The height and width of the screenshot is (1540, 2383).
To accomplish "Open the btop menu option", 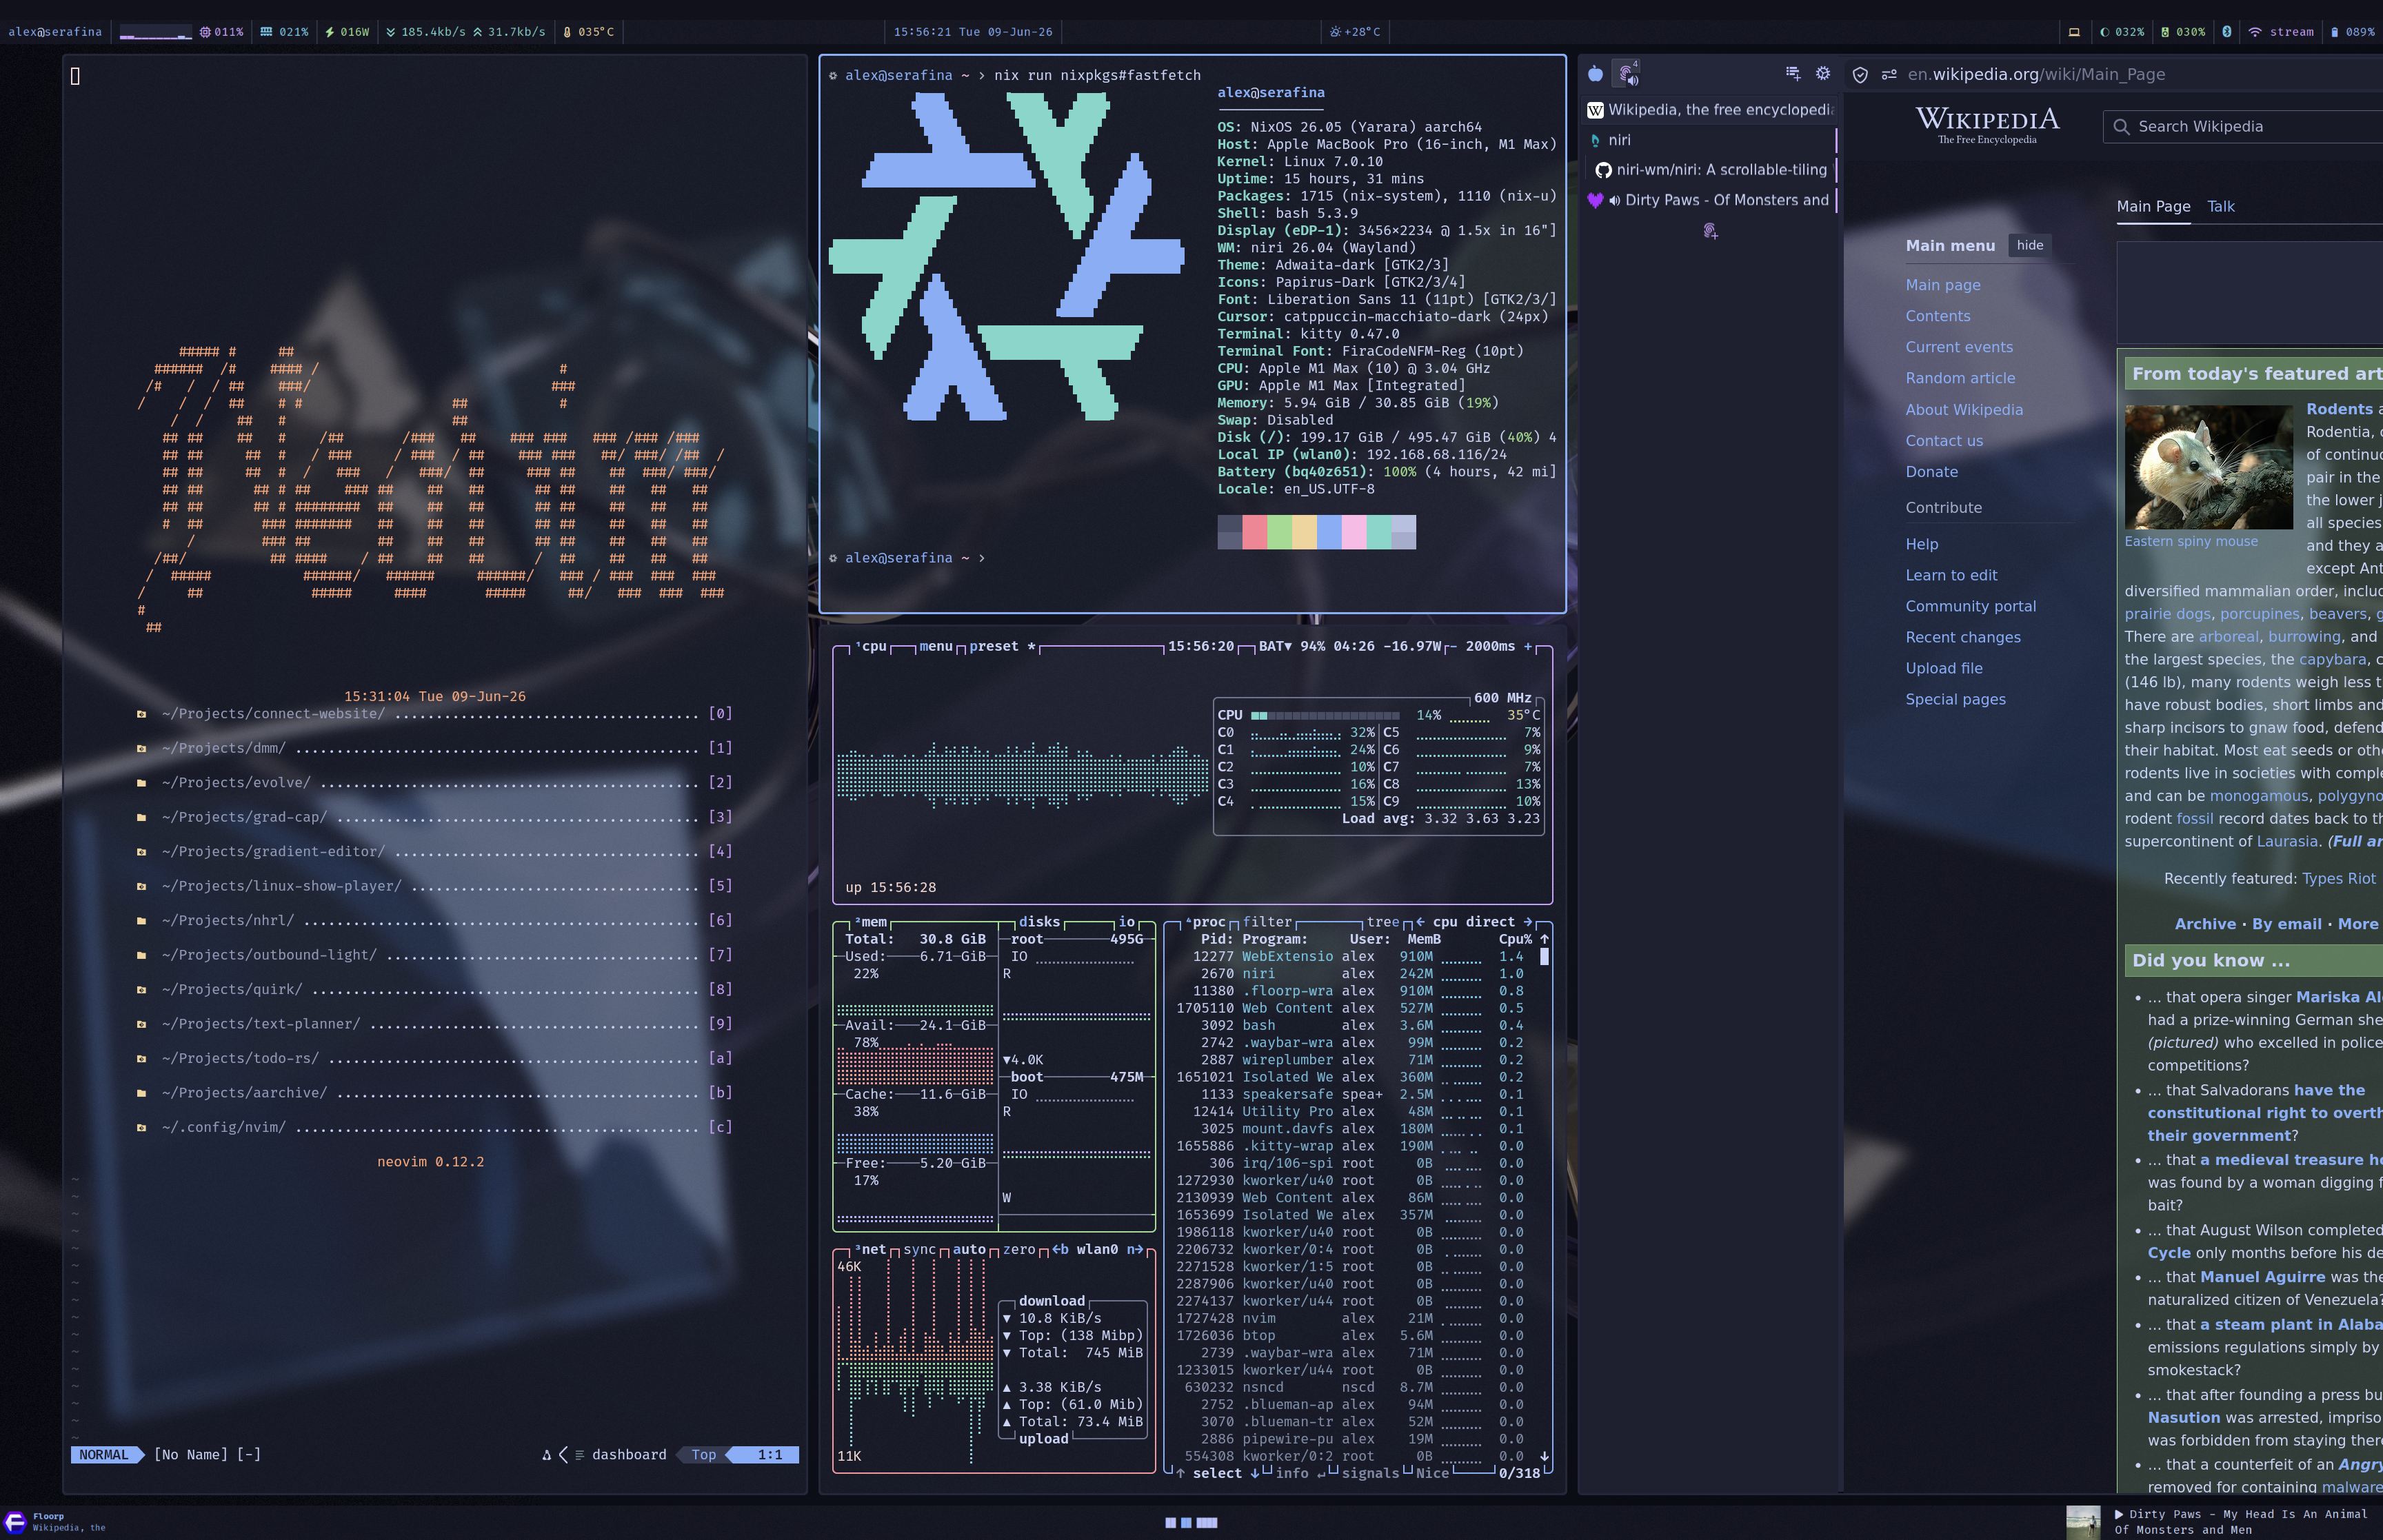I will 935,647.
